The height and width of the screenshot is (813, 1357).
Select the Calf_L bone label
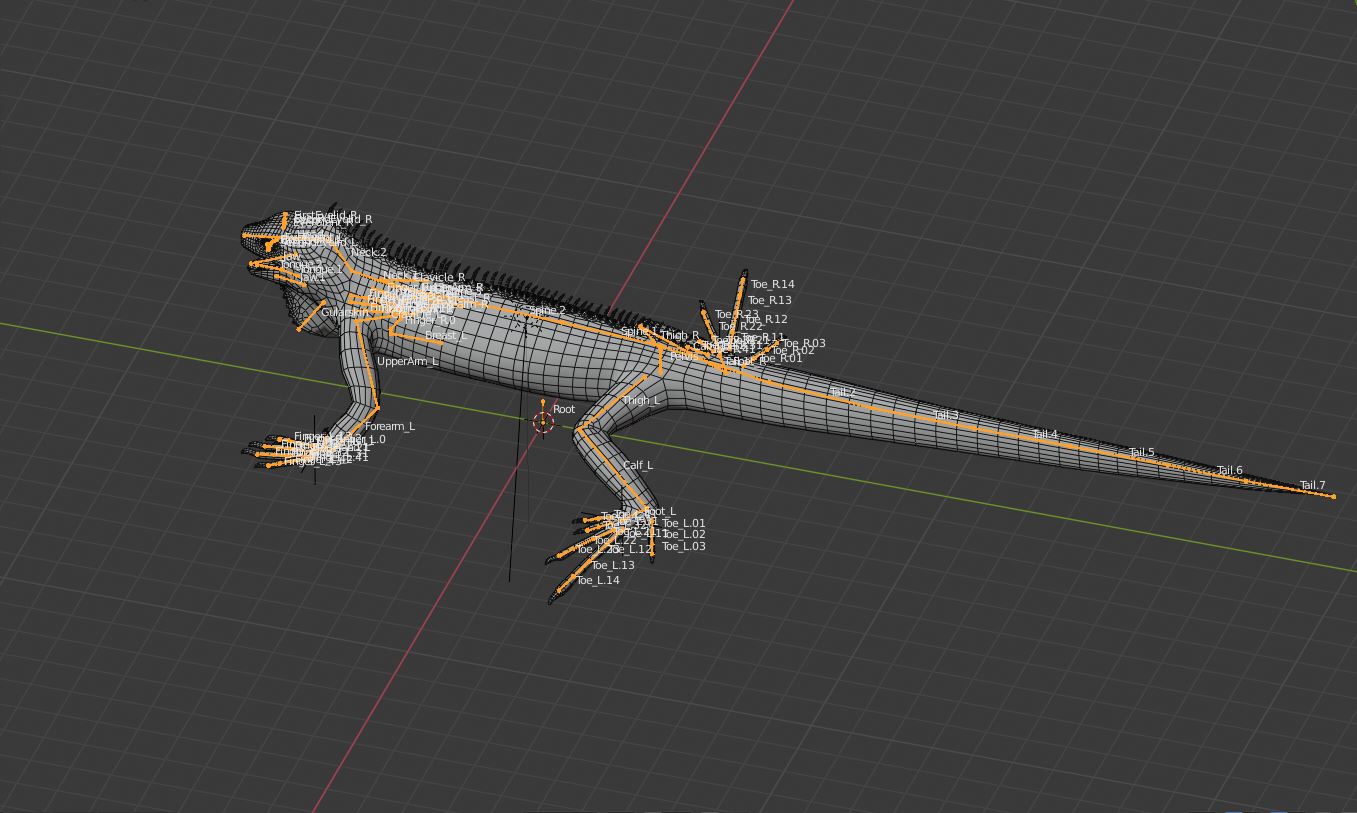point(638,465)
